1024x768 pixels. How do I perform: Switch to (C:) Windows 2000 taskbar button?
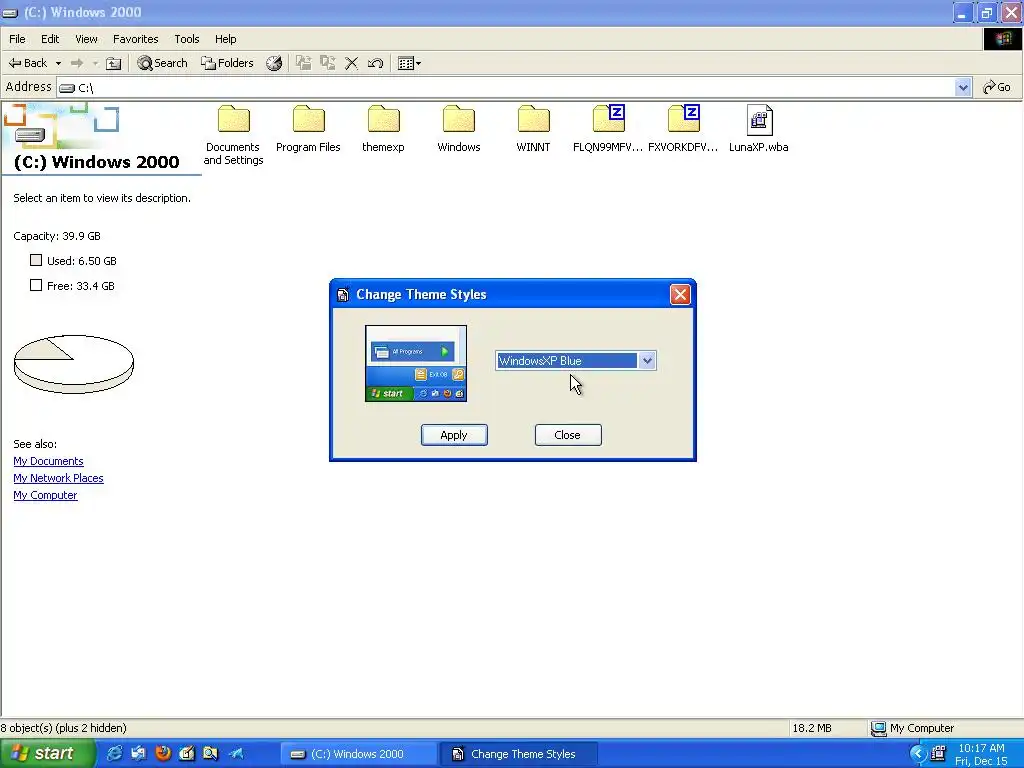[x=358, y=754]
